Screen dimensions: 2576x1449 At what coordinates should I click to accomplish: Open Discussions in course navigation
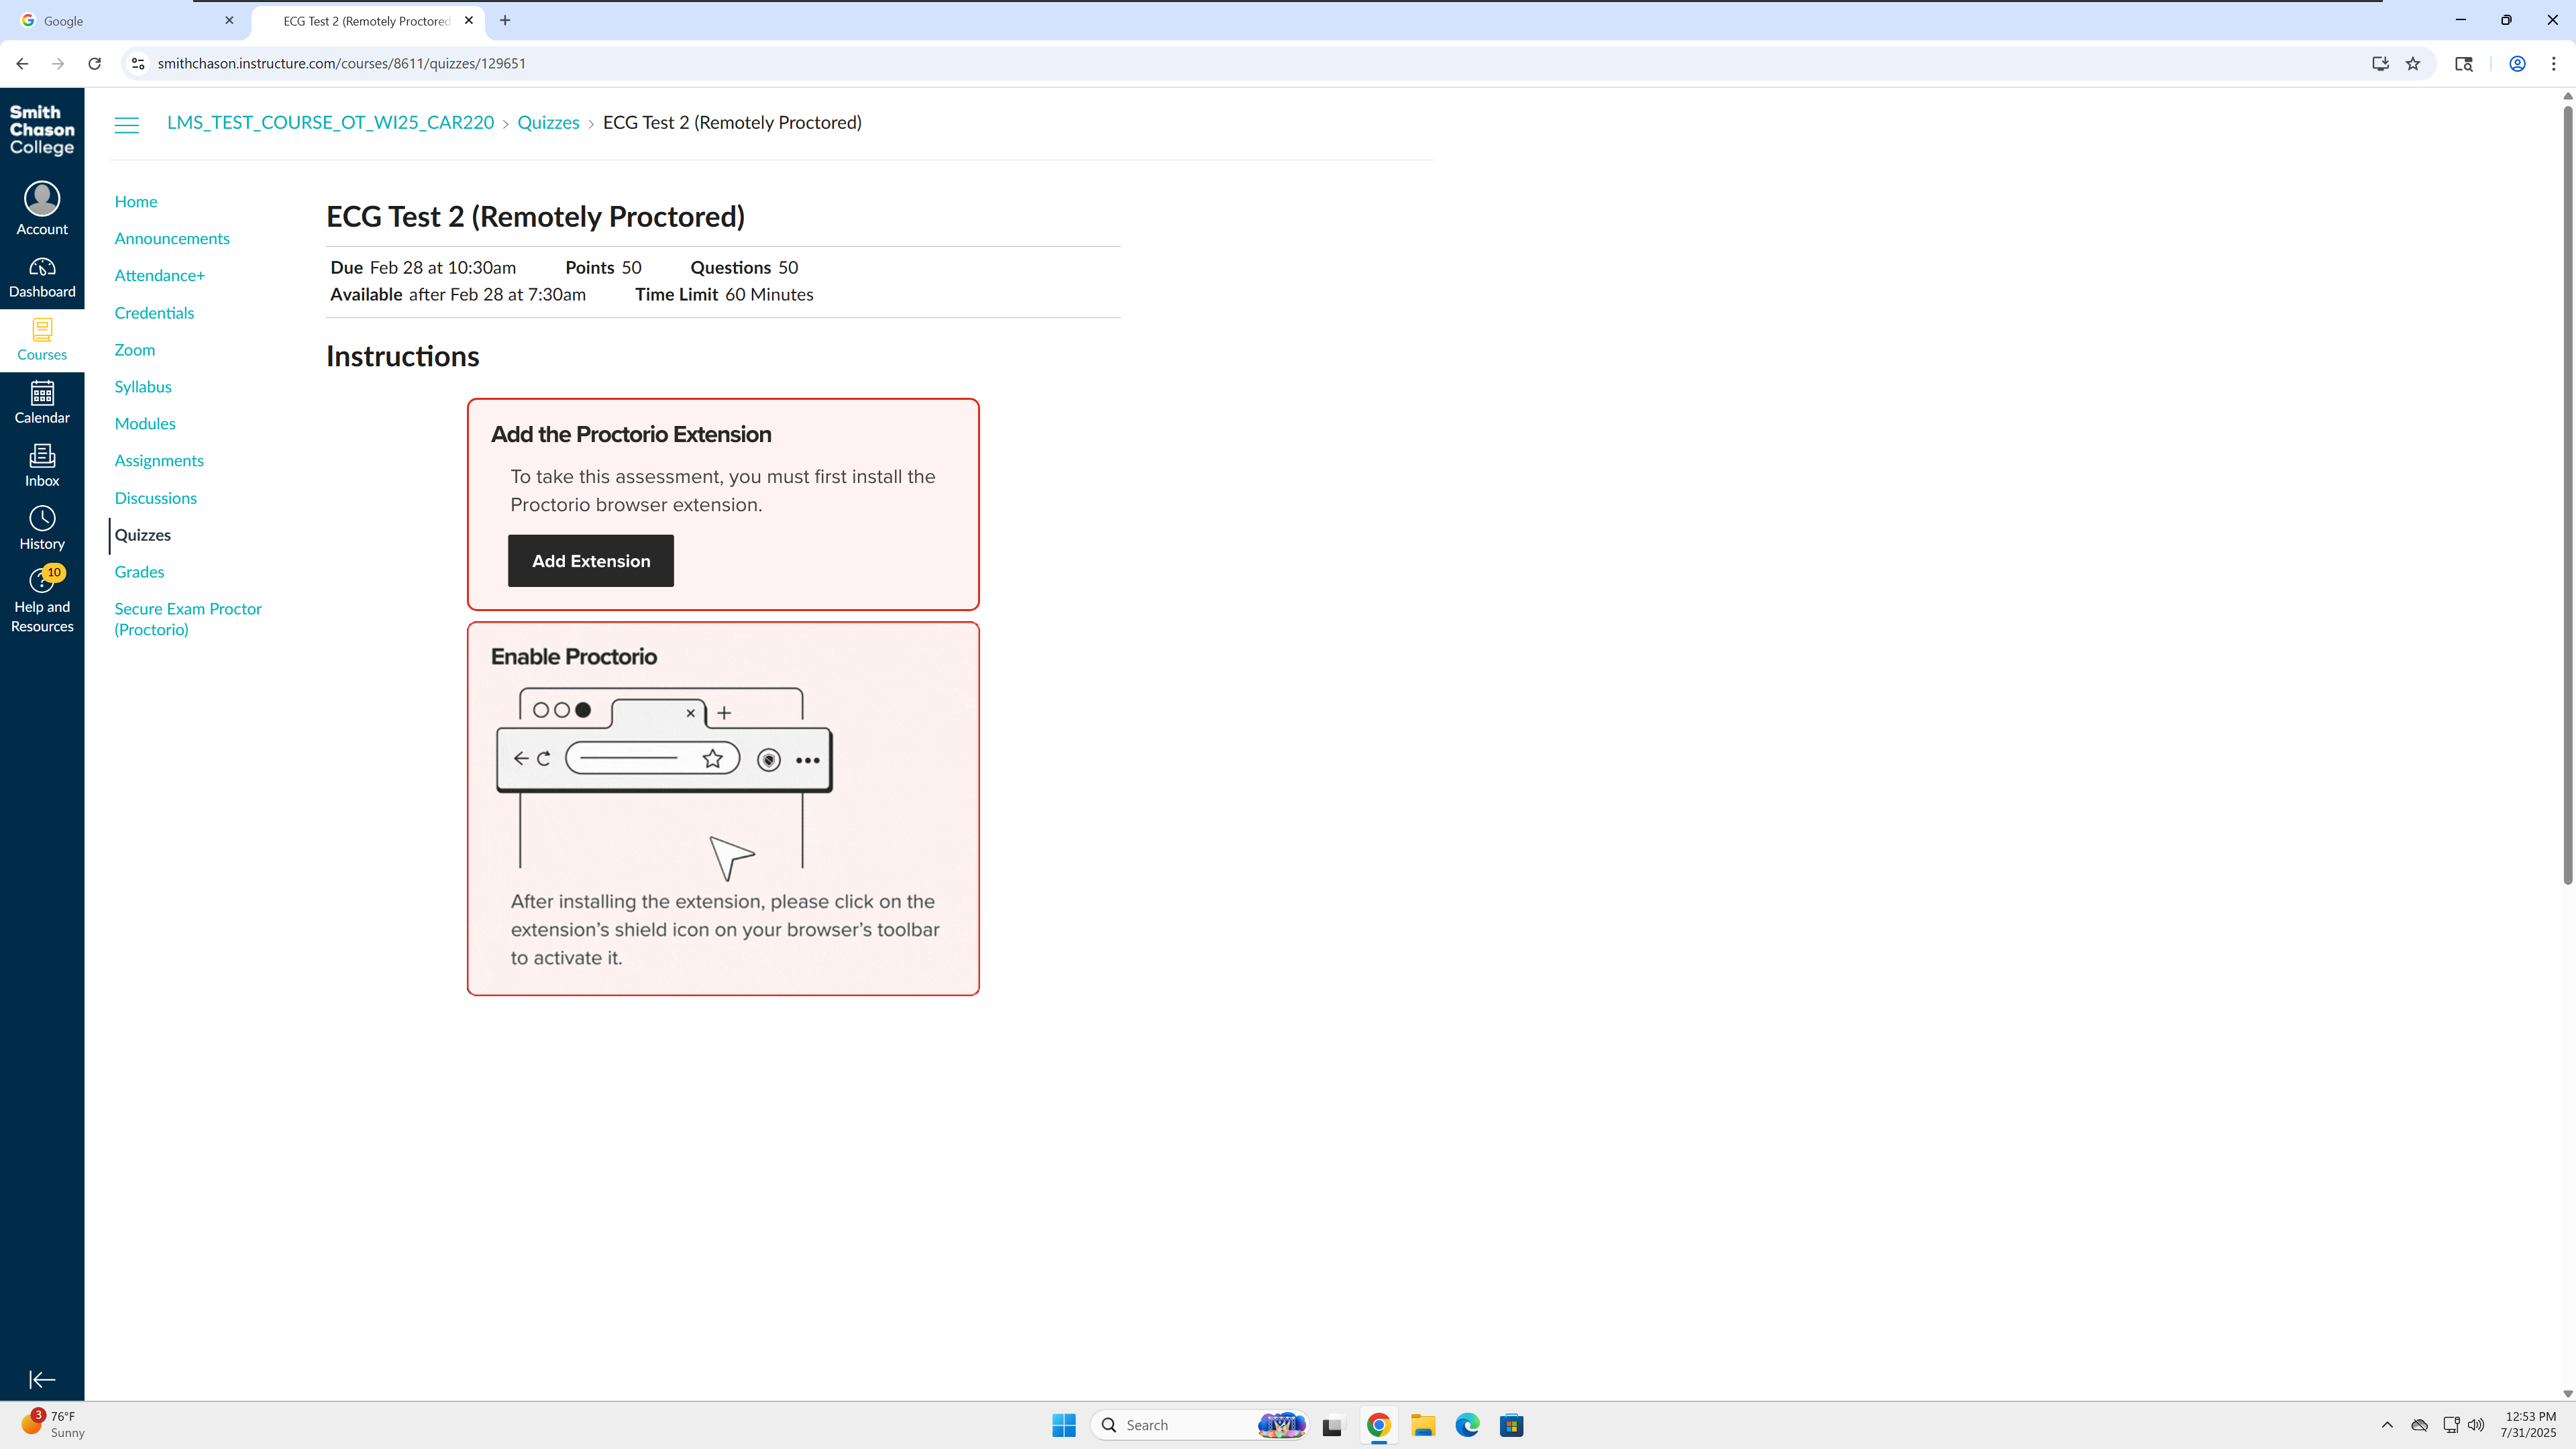155,497
